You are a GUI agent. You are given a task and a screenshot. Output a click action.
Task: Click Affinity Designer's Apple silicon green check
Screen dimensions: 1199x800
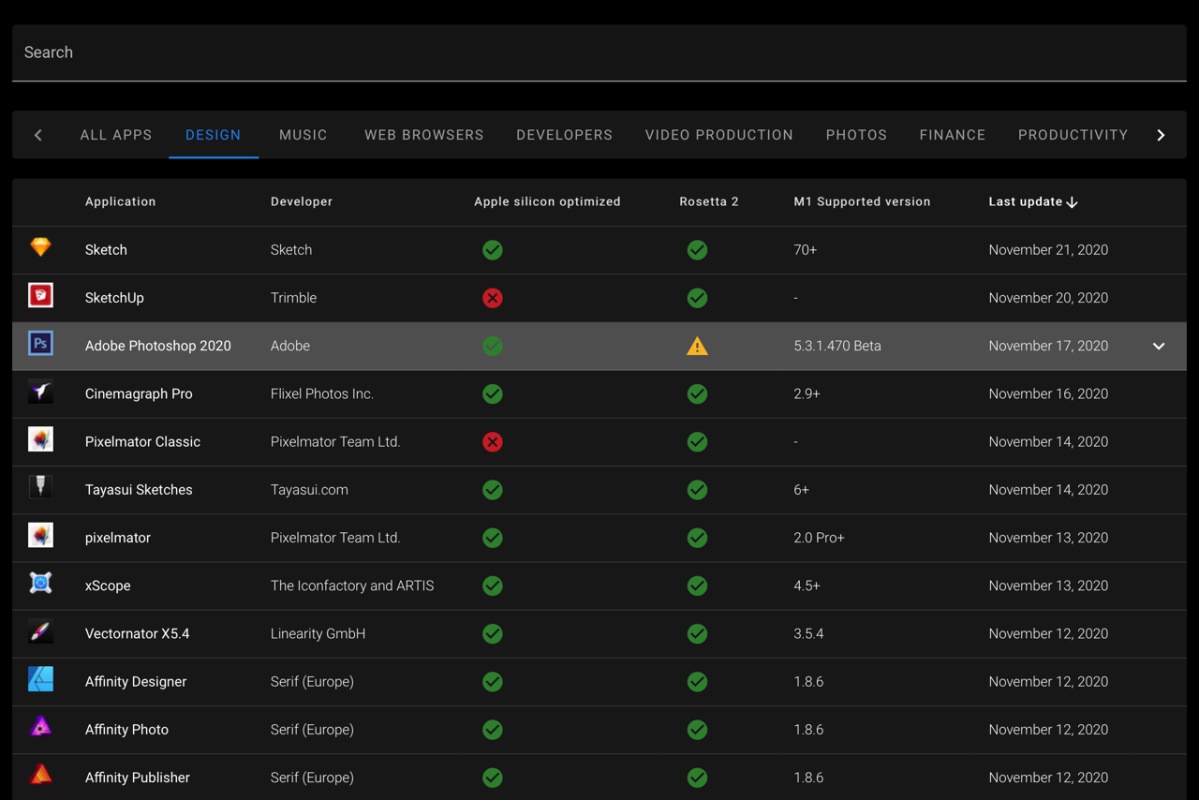[492, 681]
